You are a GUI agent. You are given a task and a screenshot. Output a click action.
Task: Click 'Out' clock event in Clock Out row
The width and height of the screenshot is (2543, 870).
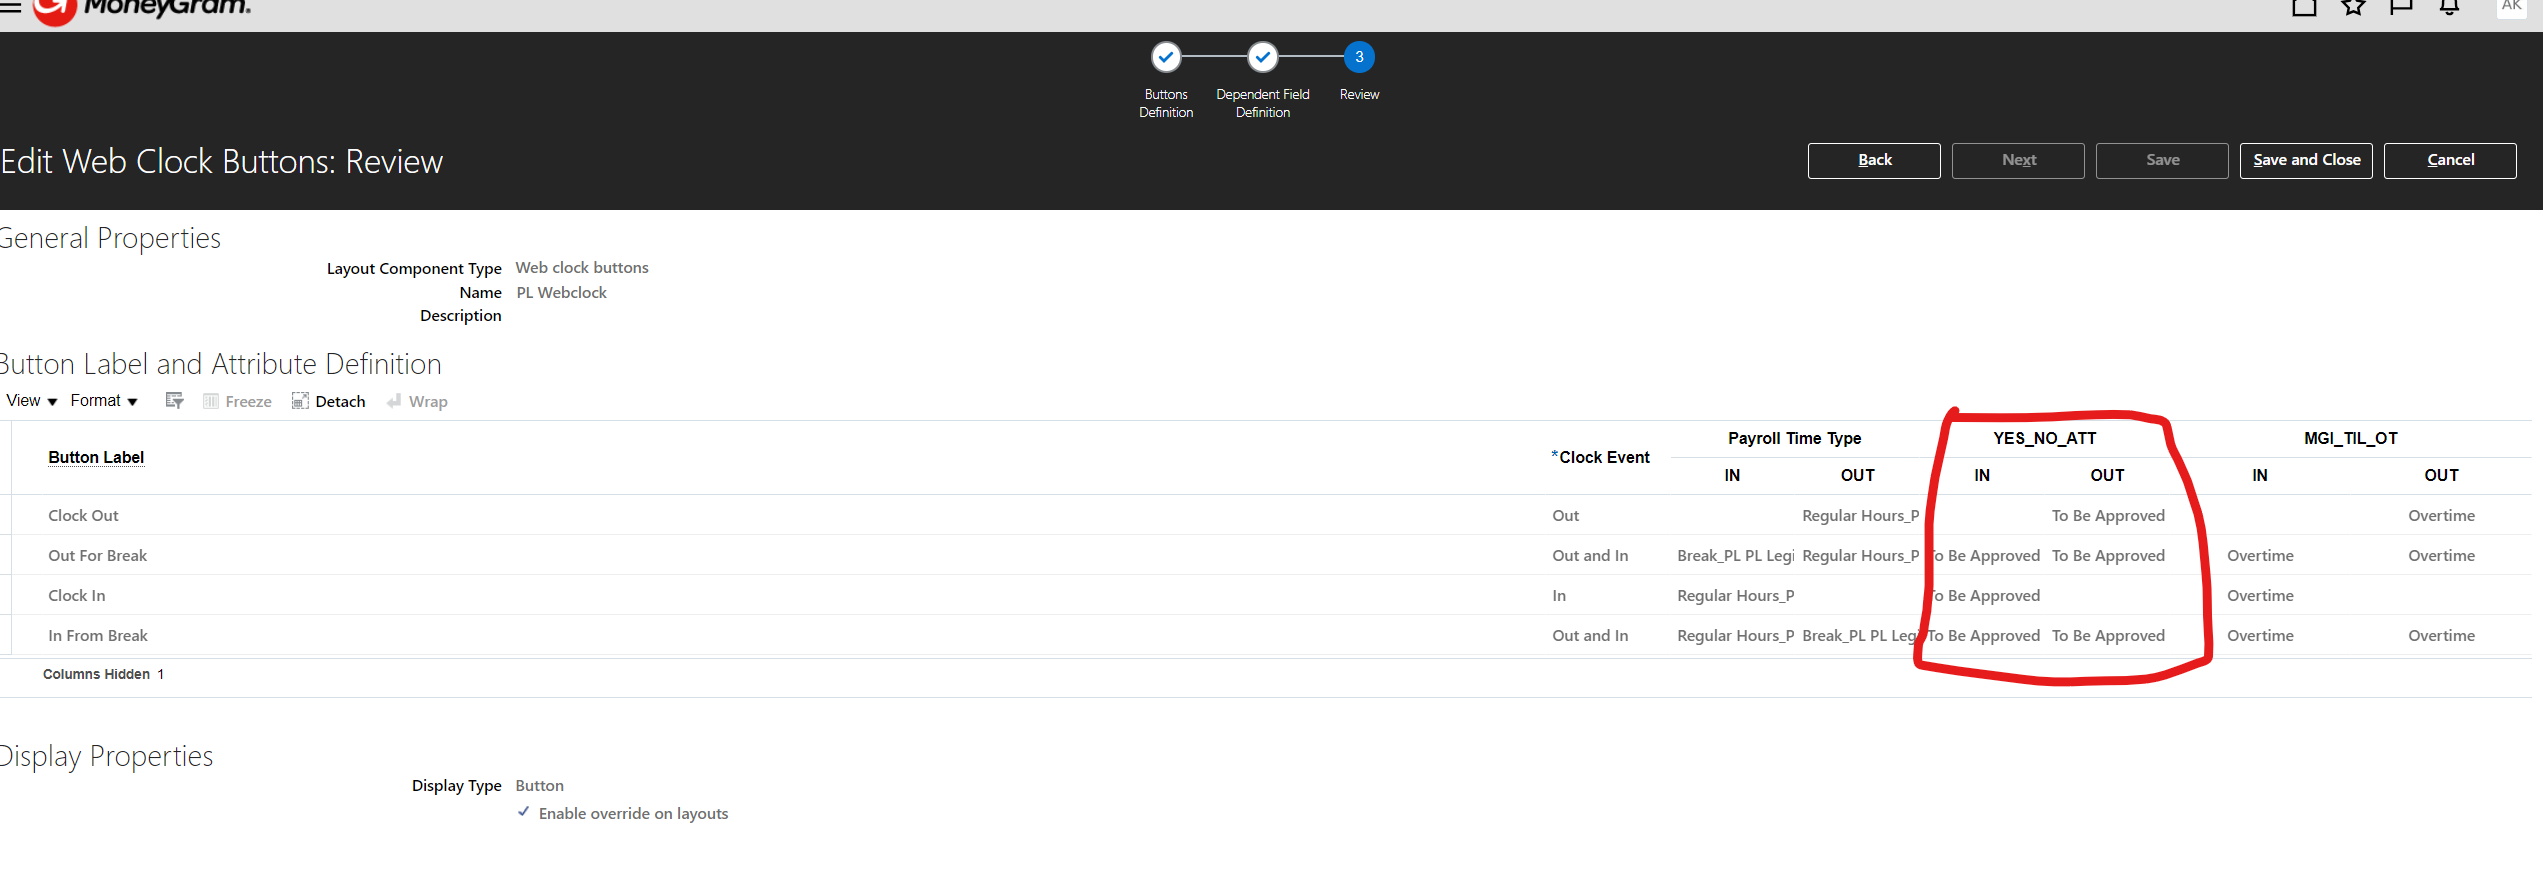(x=1565, y=515)
